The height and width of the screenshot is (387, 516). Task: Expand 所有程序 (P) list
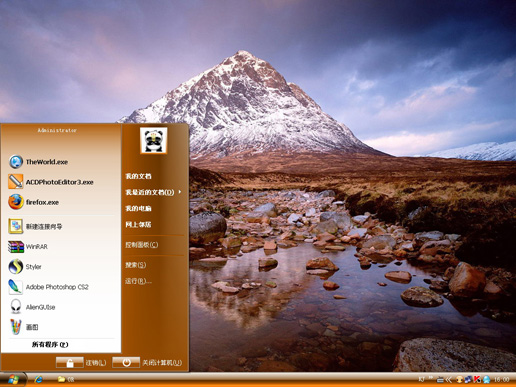(50, 345)
